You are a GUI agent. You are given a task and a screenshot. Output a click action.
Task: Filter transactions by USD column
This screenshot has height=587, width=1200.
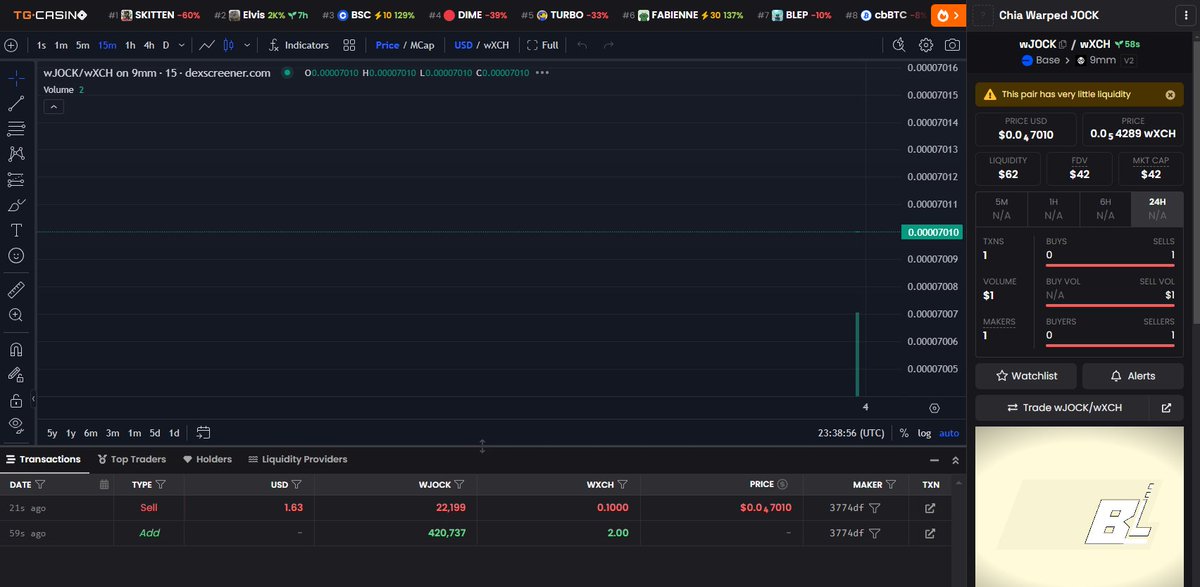(x=296, y=484)
